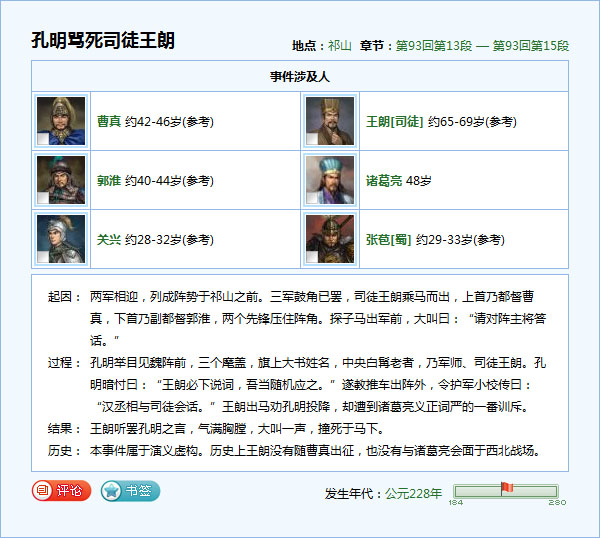This screenshot has height=538, width=600.
Task: Follow the 关兴 name link
Action: [108, 240]
